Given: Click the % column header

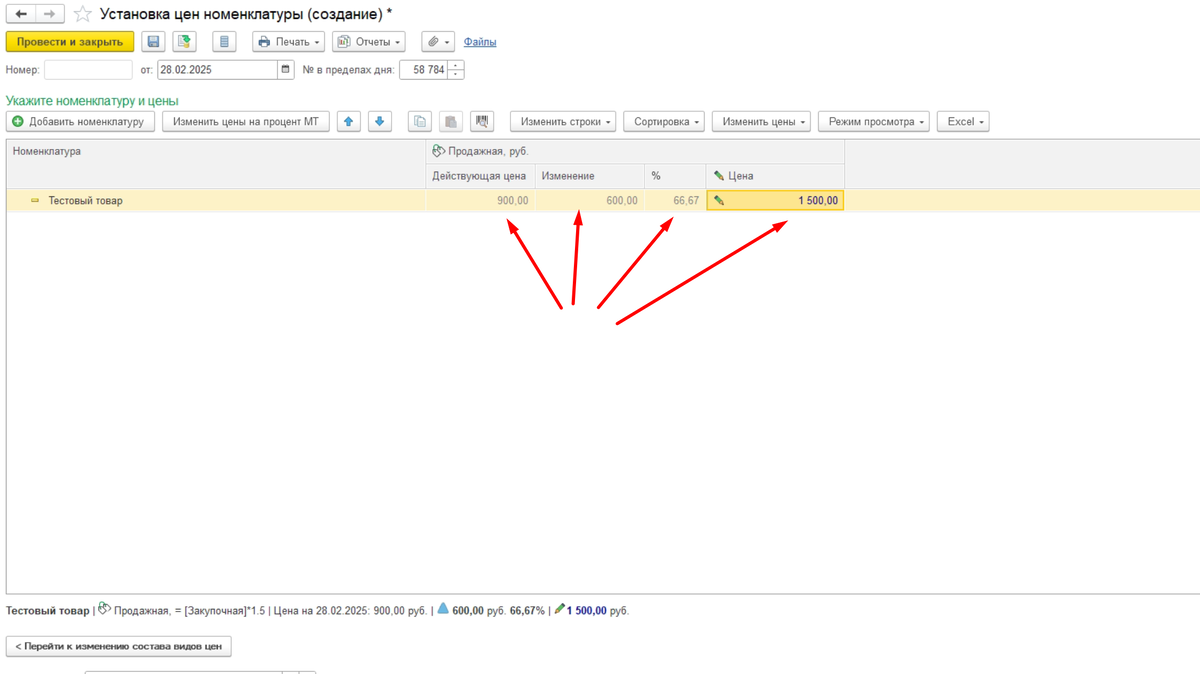Looking at the screenshot, I should (675, 176).
